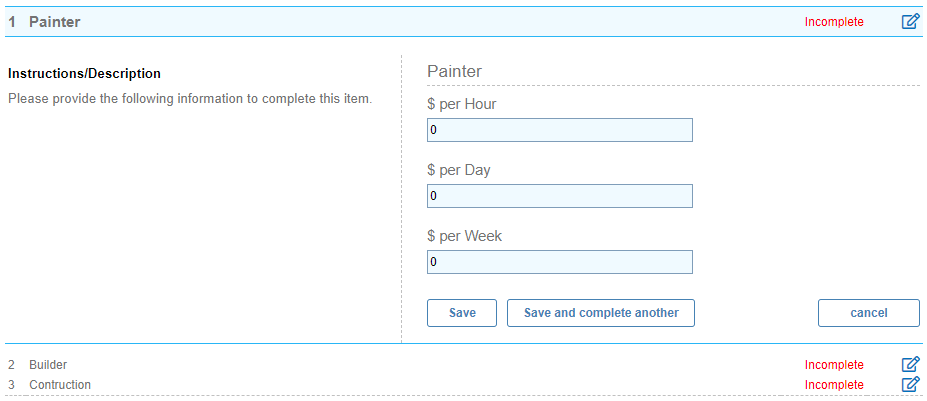927x401 pixels.
Task: Focus the $ per Hour input field
Action: pos(559,130)
